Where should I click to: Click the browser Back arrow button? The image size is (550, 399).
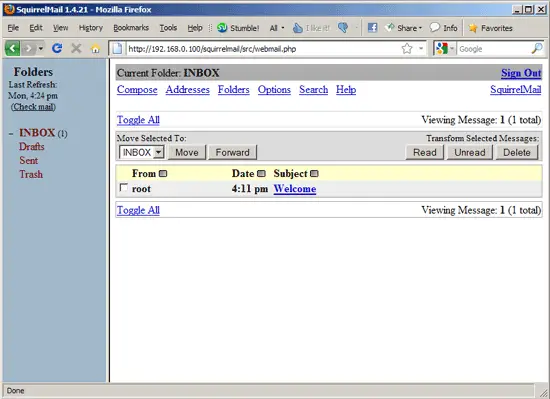pyautogui.click(x=12, y=48)
